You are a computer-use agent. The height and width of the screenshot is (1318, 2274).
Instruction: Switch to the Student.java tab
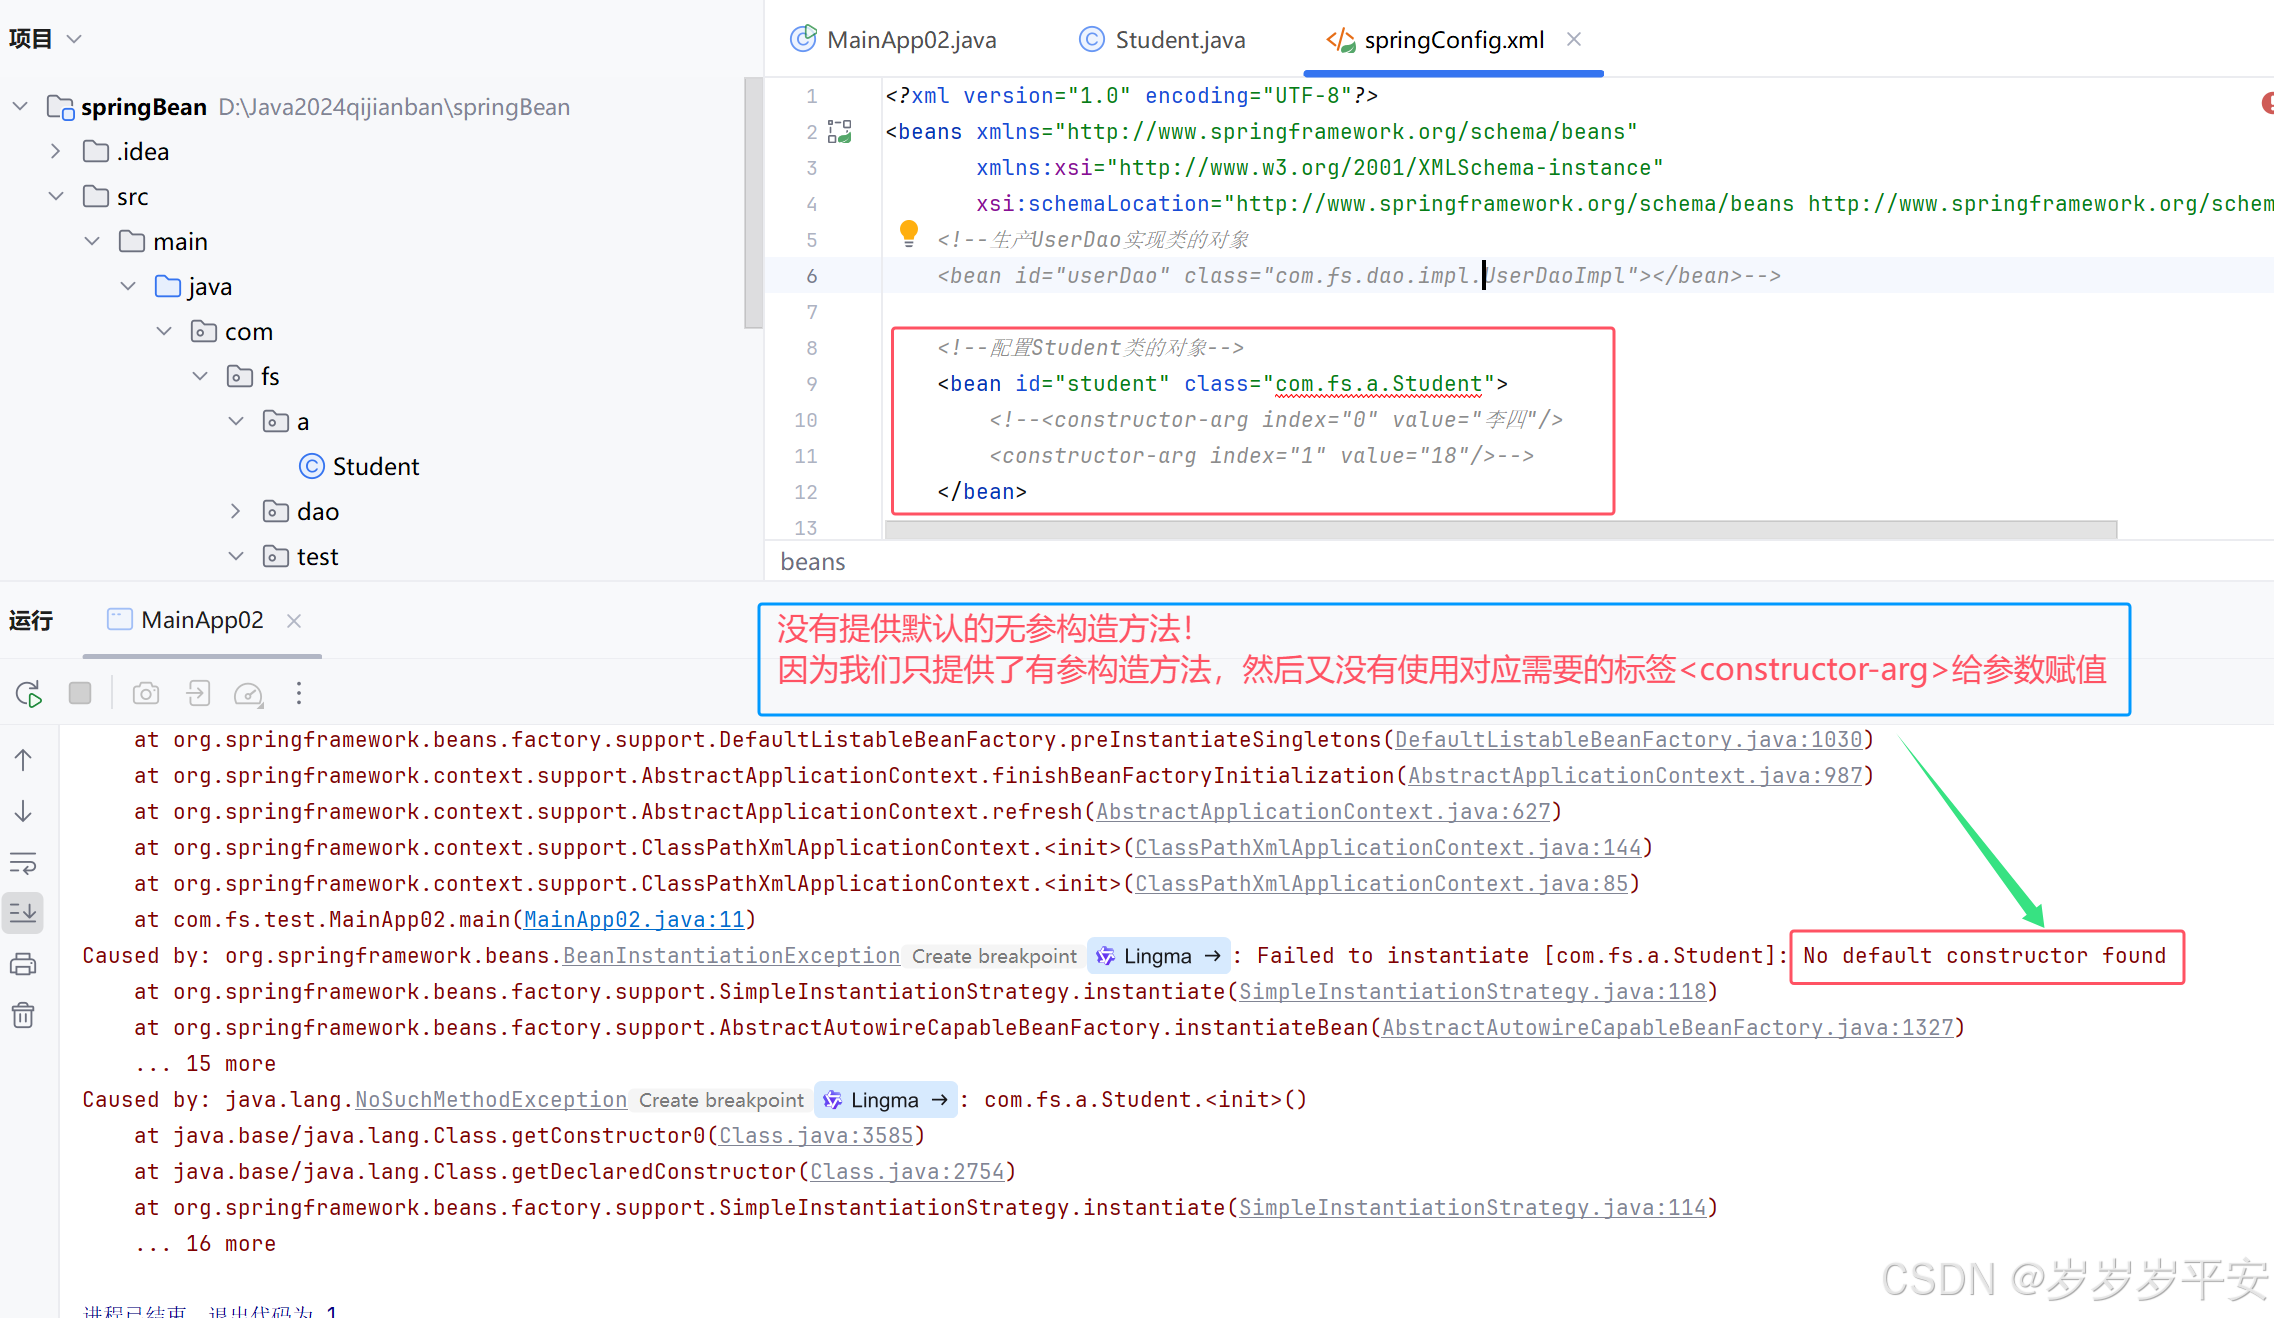(1162, 40)
